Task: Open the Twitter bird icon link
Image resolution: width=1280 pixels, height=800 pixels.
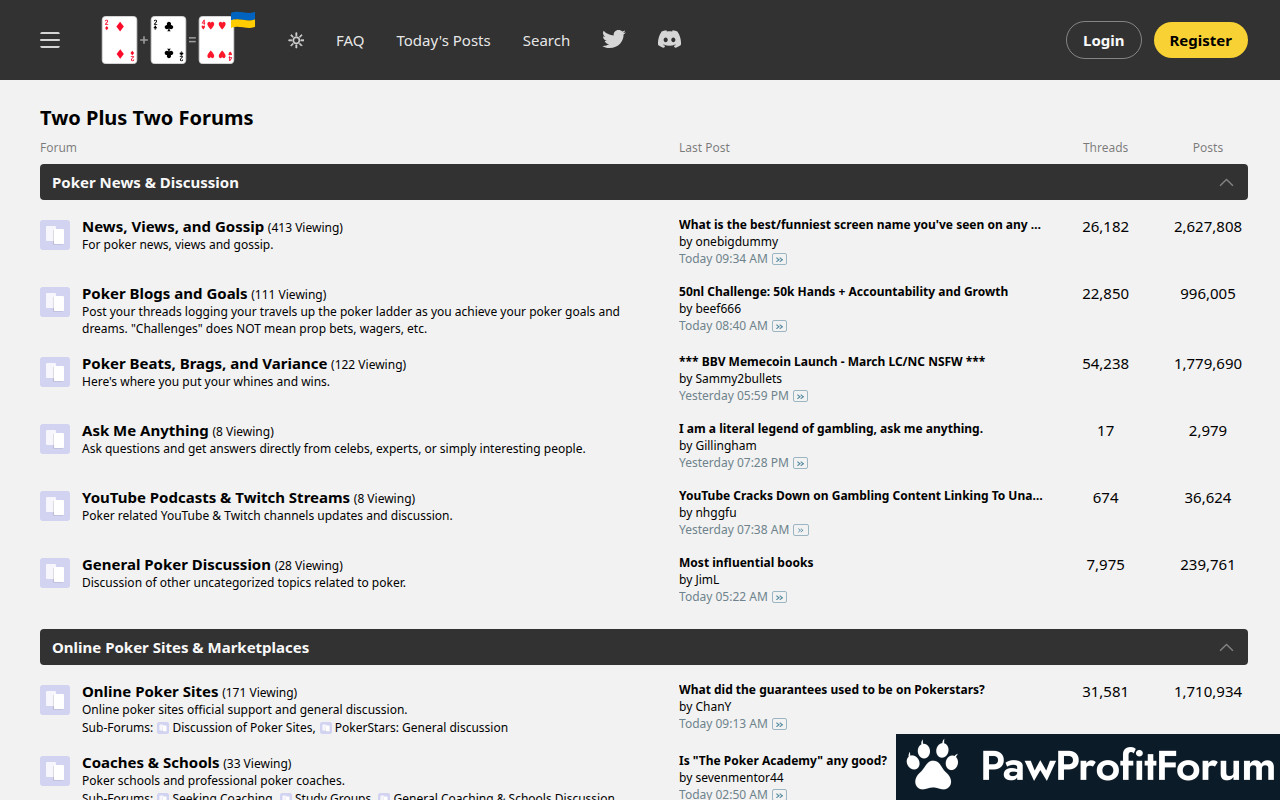Action: [x=614, y=39]
